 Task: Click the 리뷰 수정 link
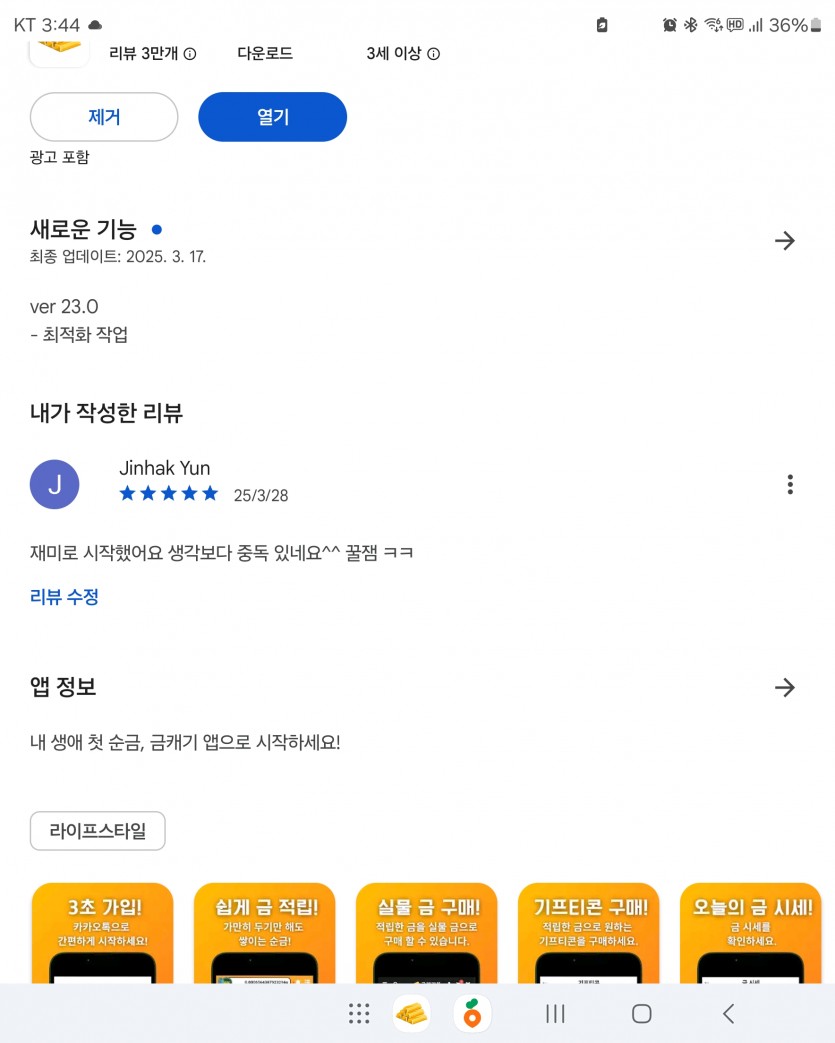pyautogui.click(x=64, y=597)
